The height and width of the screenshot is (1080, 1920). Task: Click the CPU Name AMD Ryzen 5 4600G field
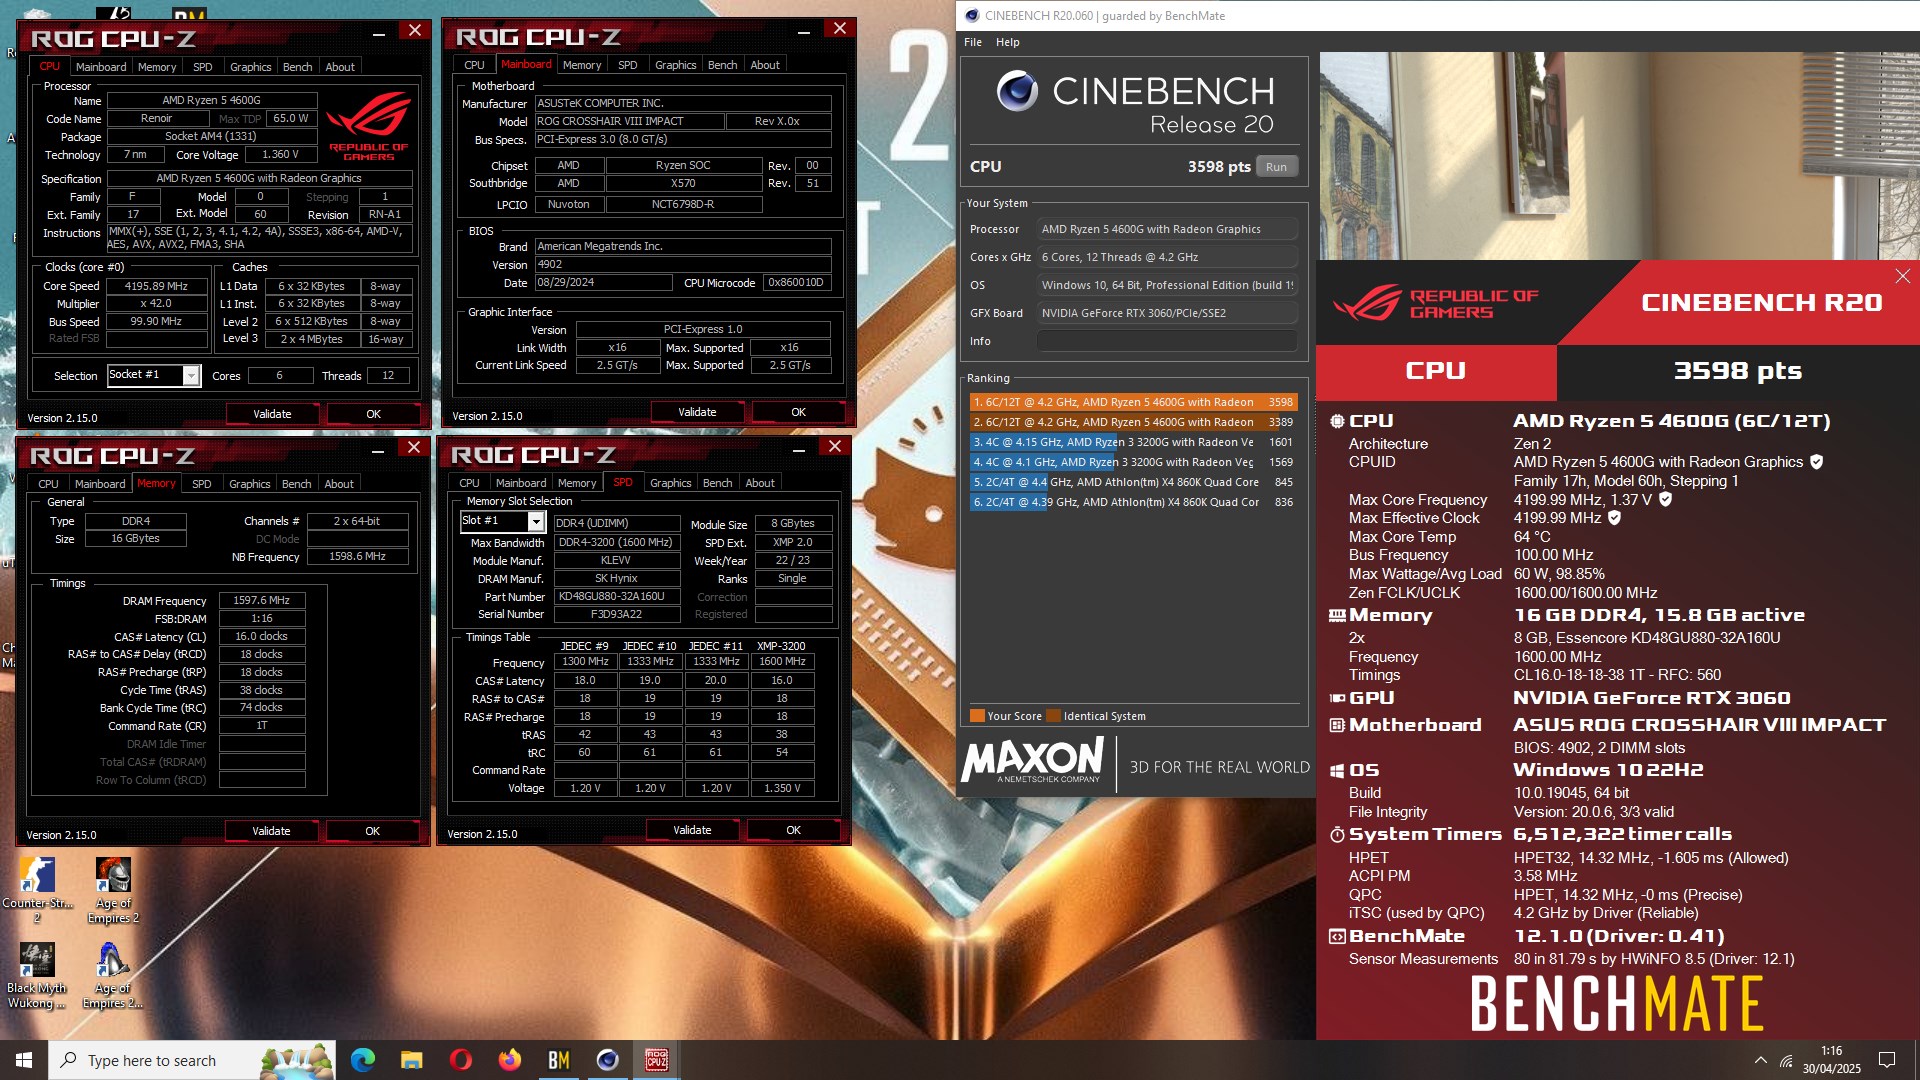coord(211,100)
